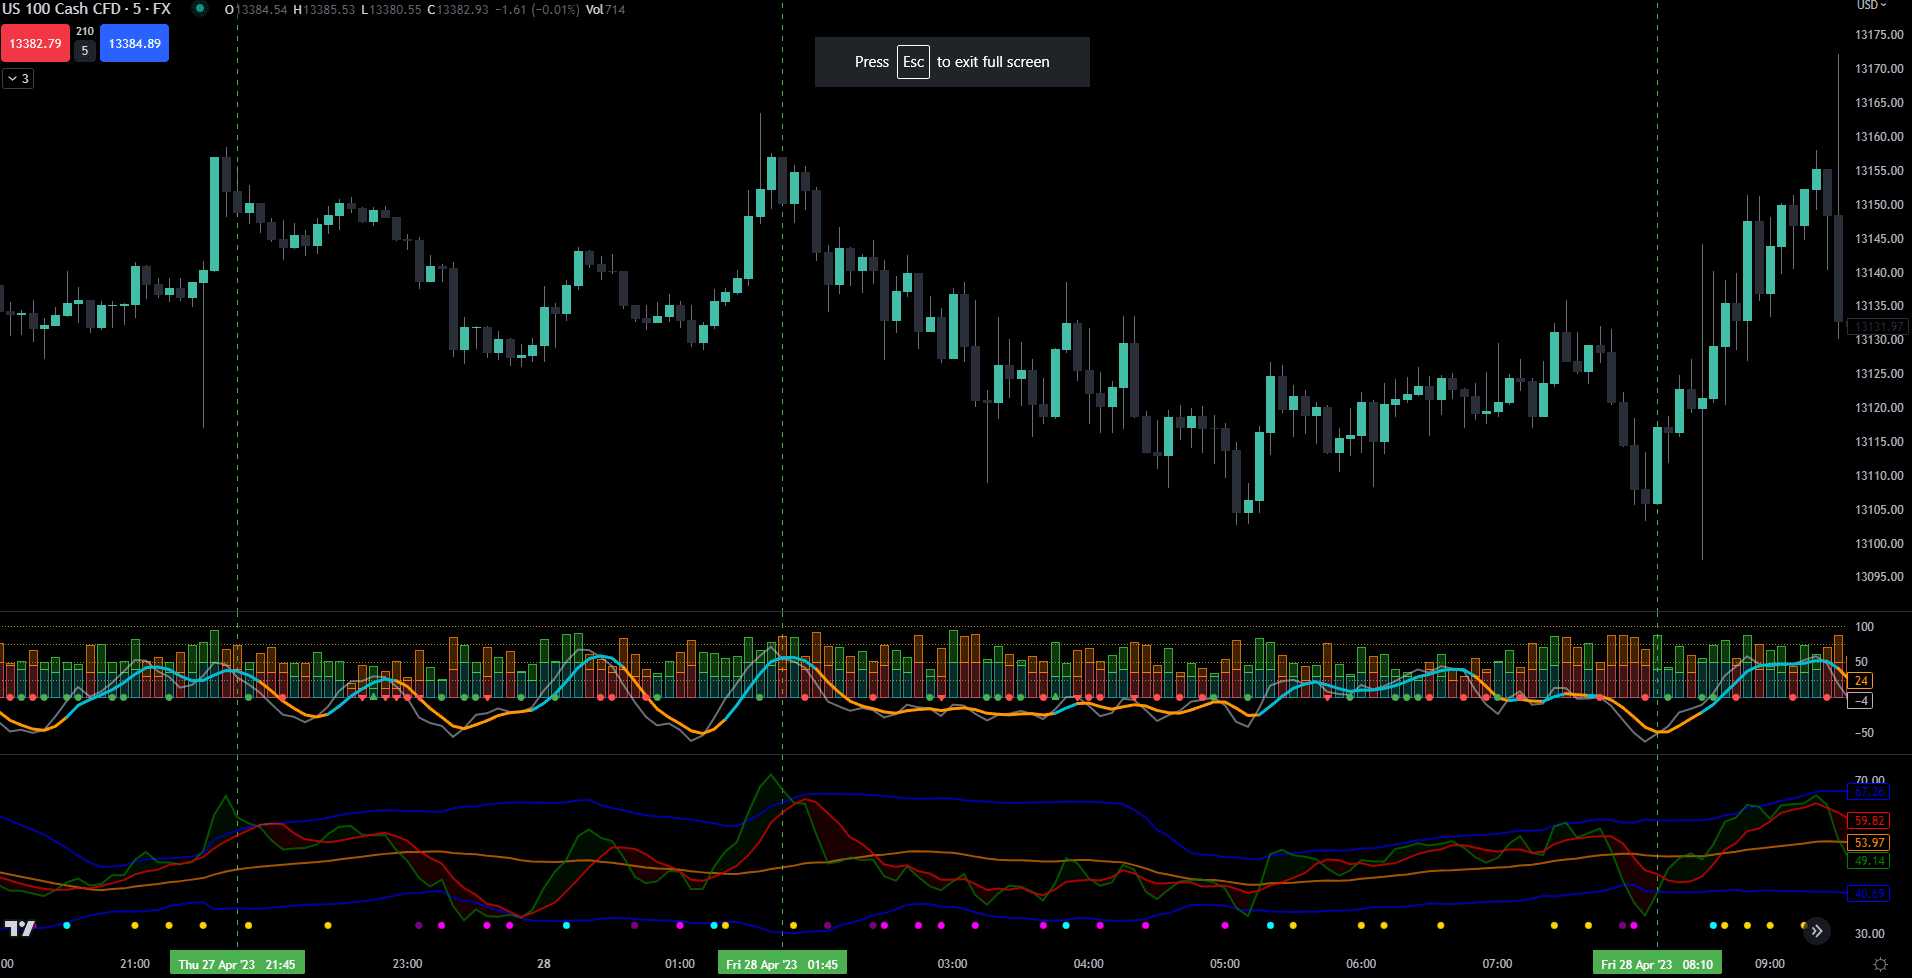Click the green 49.14 value label
1912x978 pixels.
(x=1869, y=861)
